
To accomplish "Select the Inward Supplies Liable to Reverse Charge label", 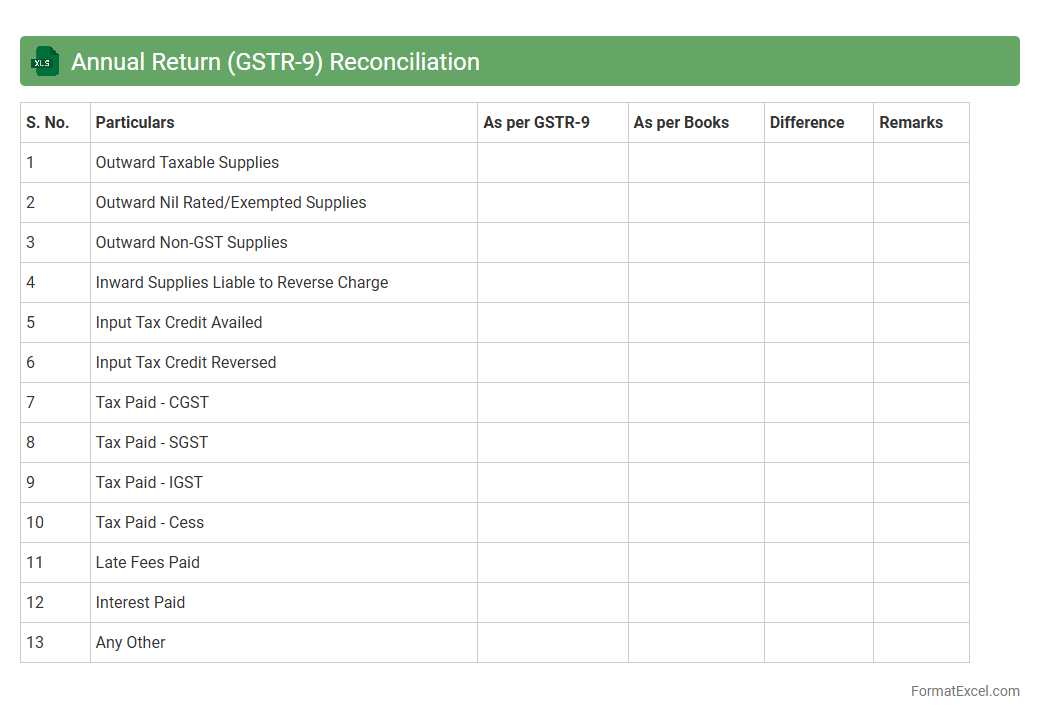I will point(241,283).
